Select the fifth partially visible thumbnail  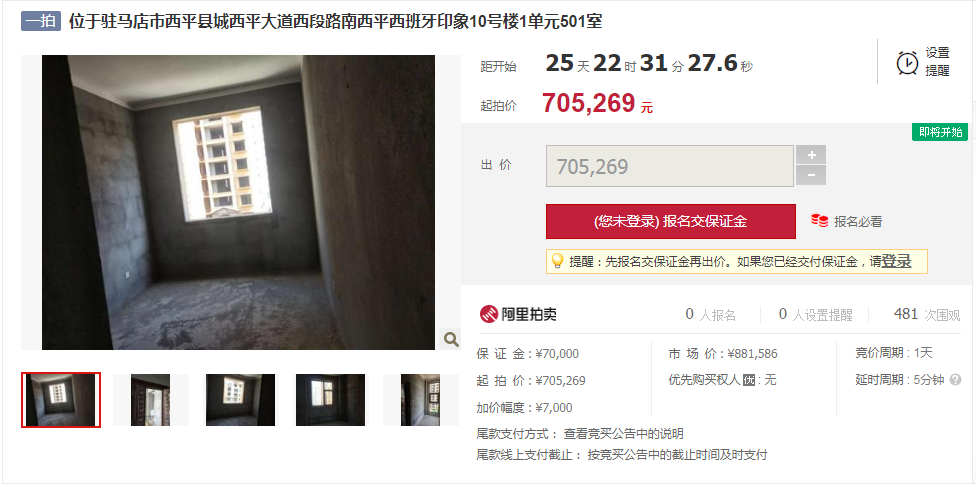tap(420, 400)
